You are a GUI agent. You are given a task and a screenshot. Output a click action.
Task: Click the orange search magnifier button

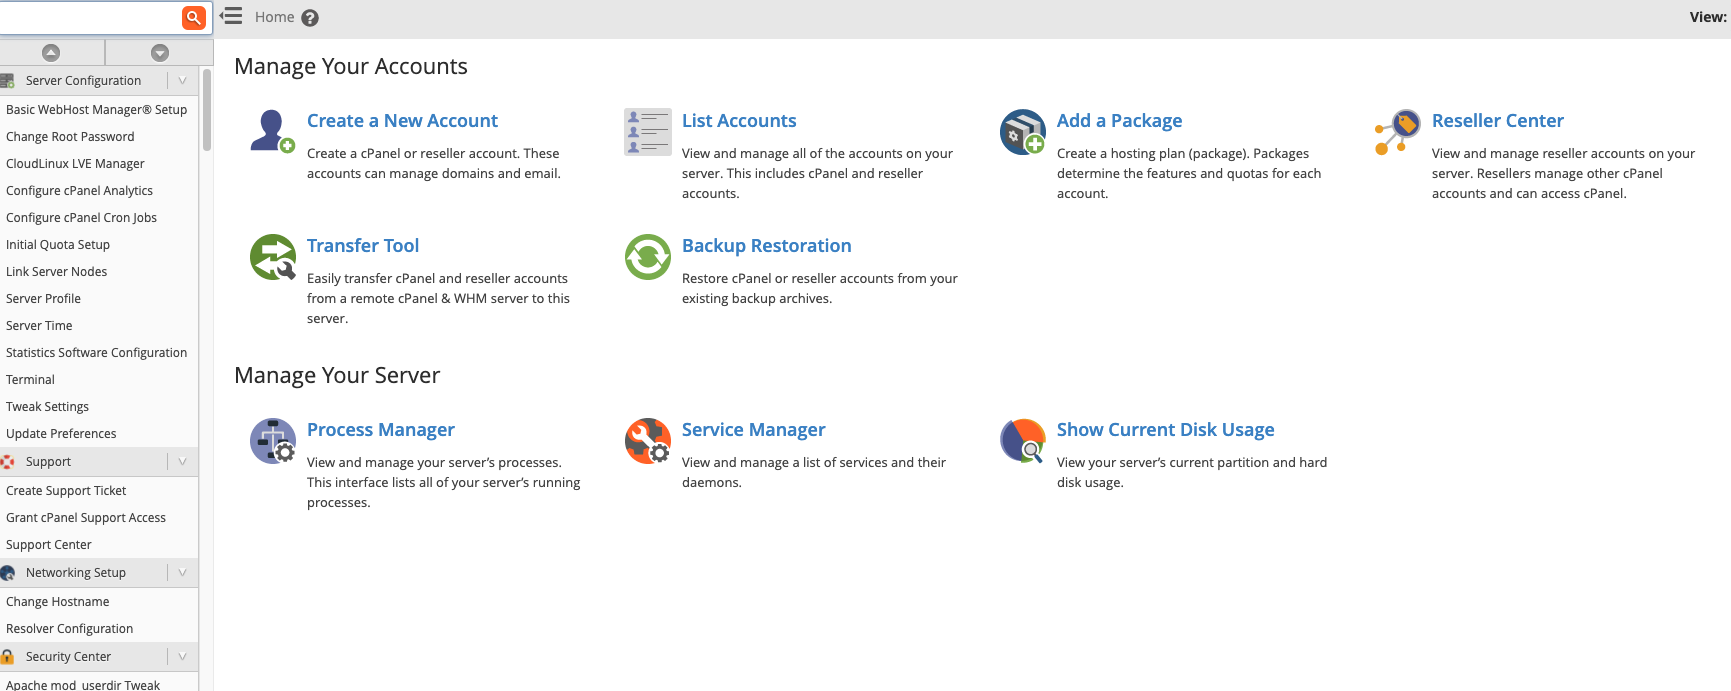click(x=194, y=17)
